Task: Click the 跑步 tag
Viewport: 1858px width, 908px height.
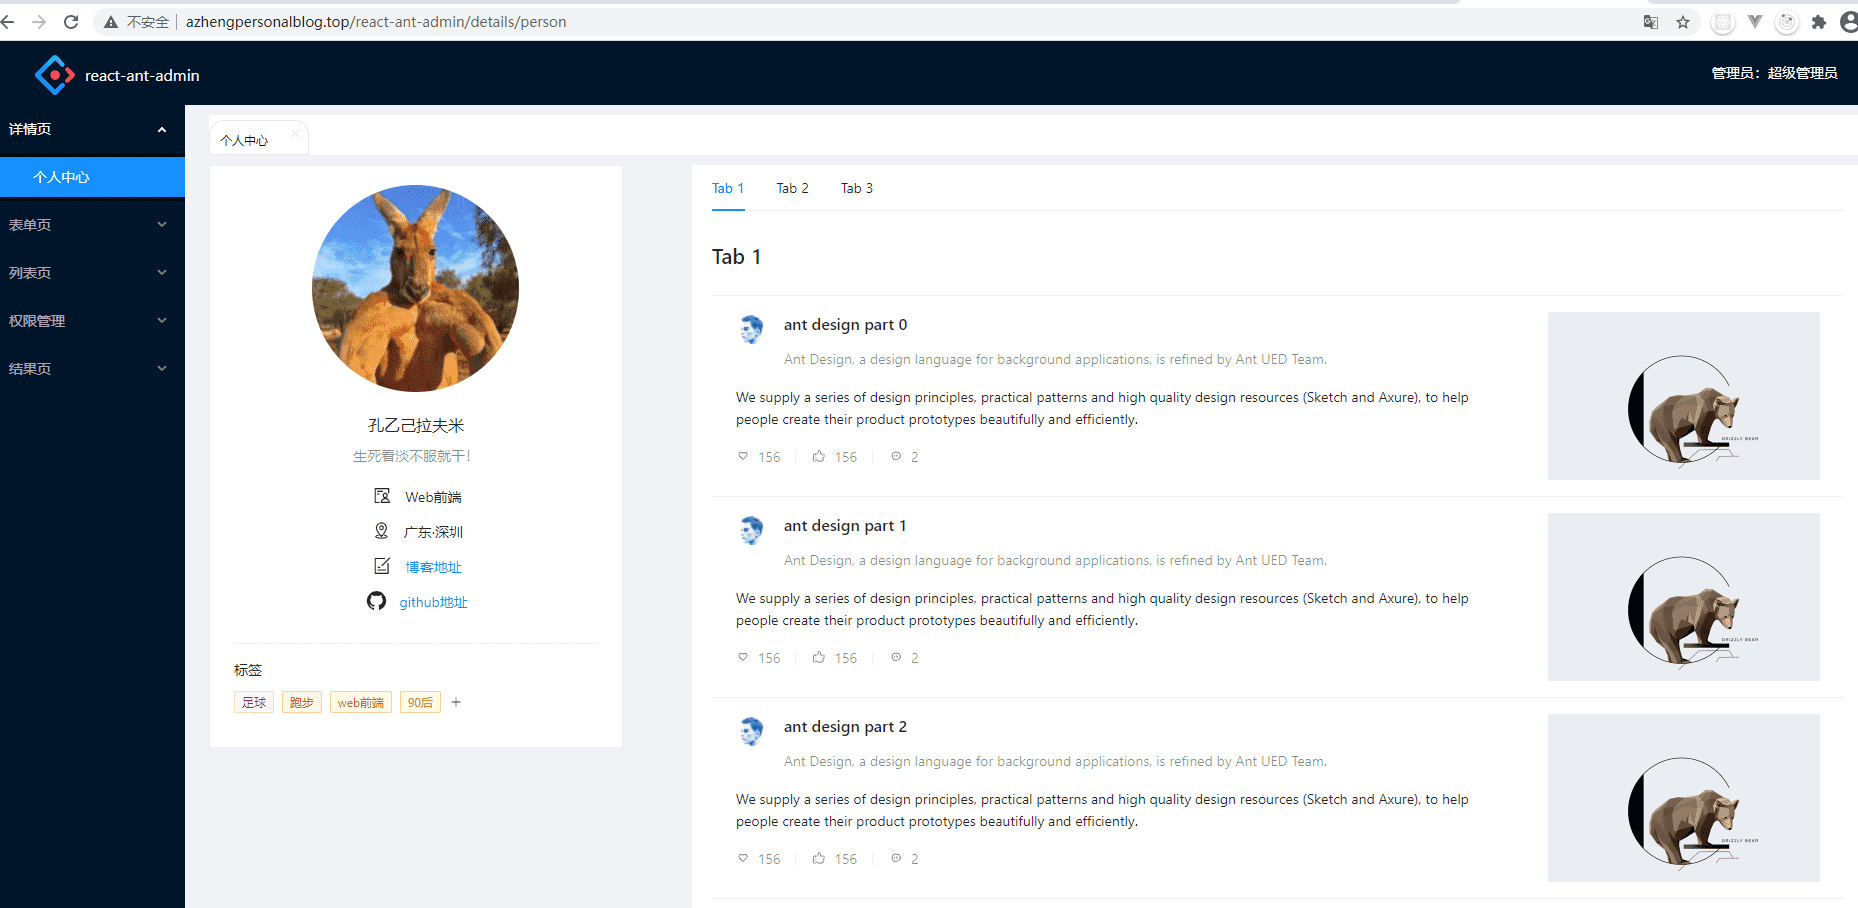Action: [x=302, y=703]
